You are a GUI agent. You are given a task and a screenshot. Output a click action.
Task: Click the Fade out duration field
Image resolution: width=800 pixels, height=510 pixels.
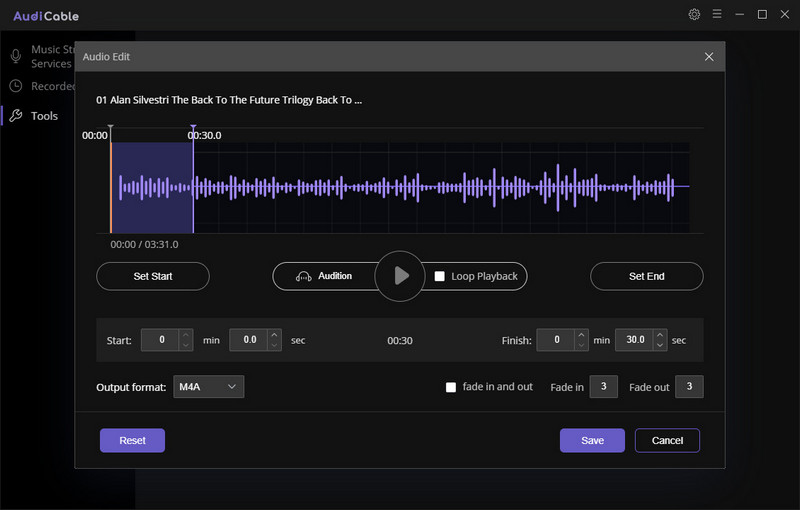click(x=689, y=387)
